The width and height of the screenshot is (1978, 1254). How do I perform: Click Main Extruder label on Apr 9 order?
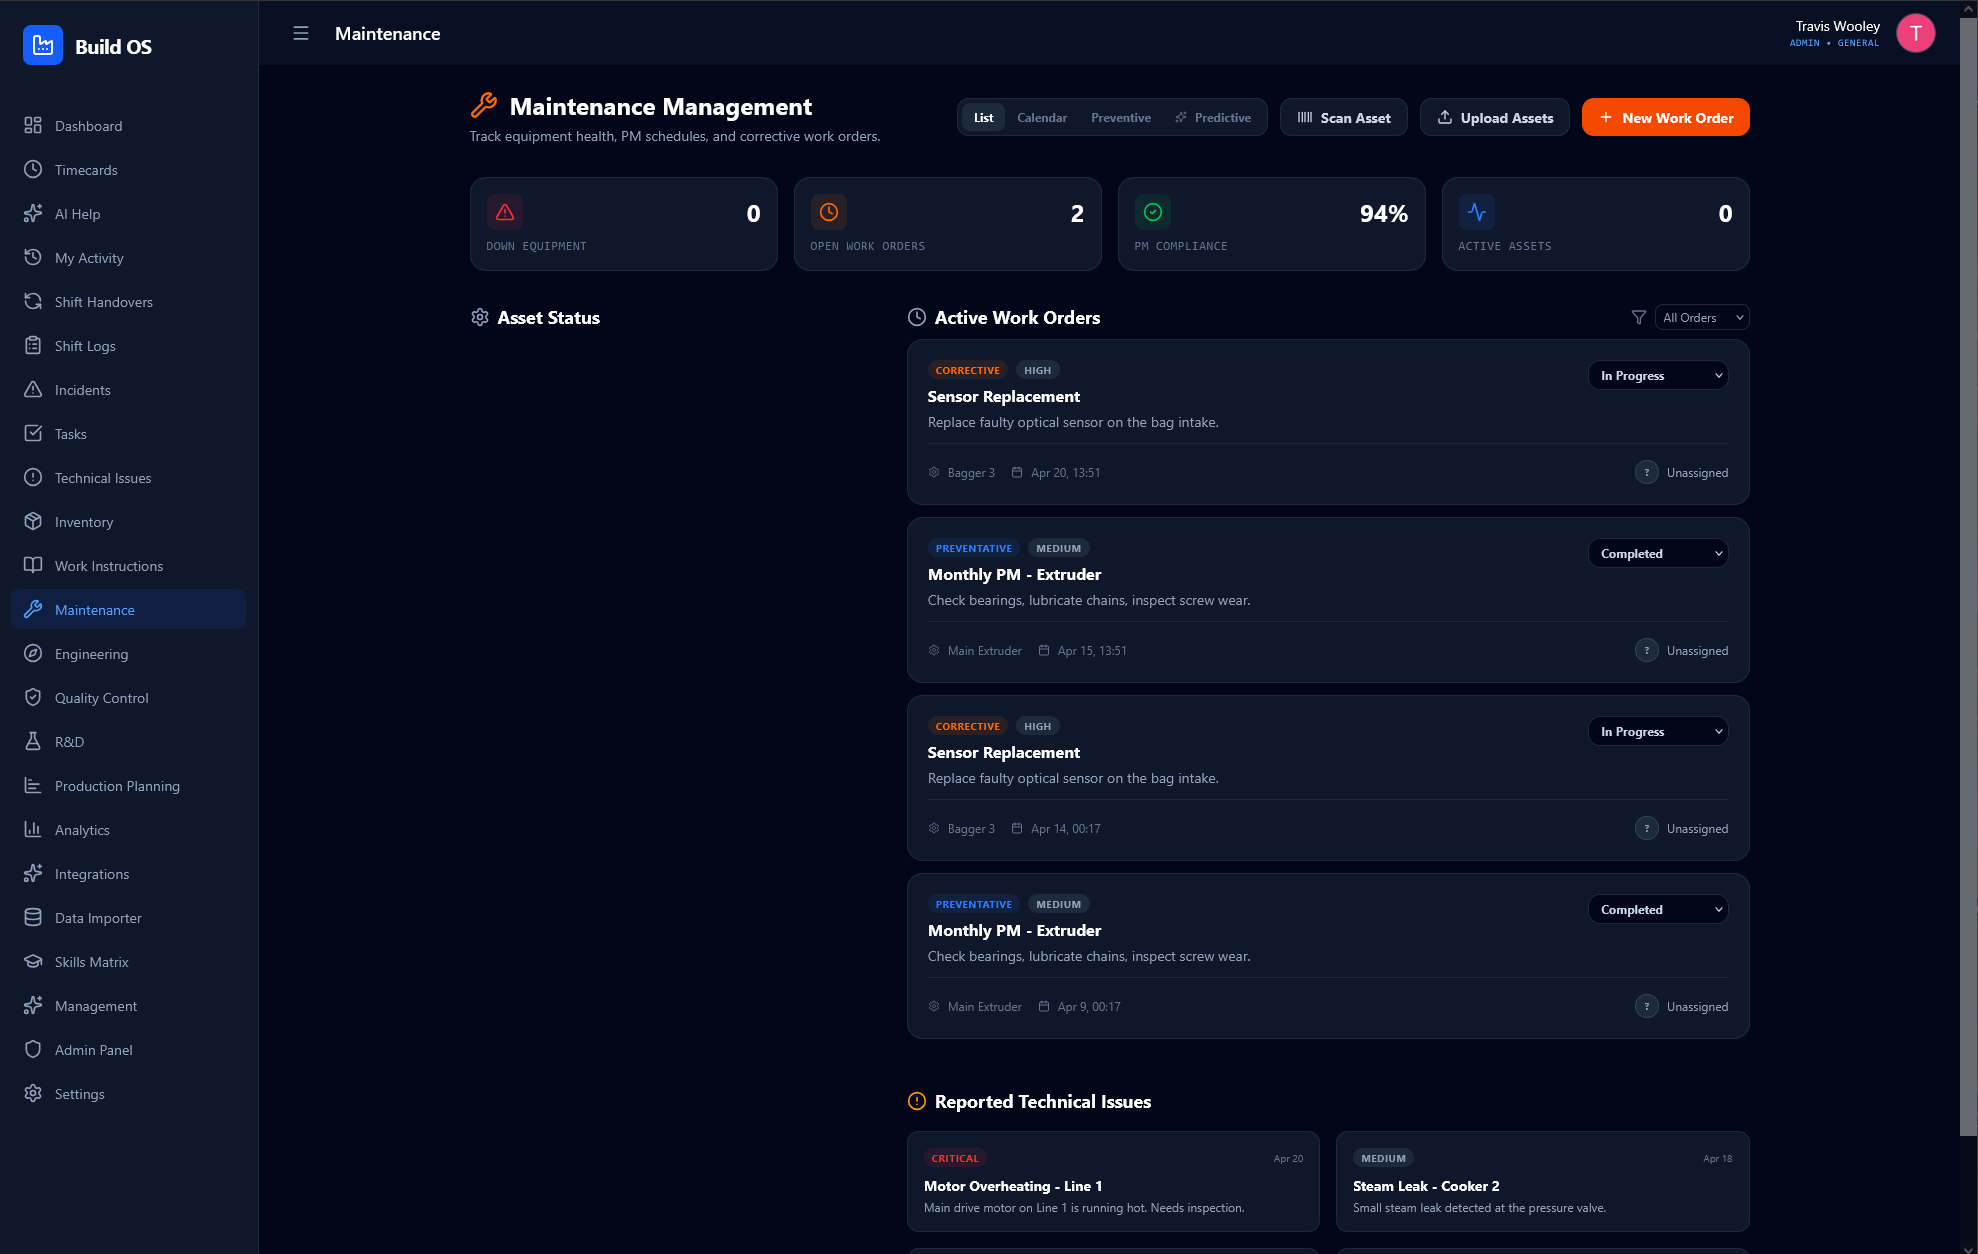[x=985, y=1007]
